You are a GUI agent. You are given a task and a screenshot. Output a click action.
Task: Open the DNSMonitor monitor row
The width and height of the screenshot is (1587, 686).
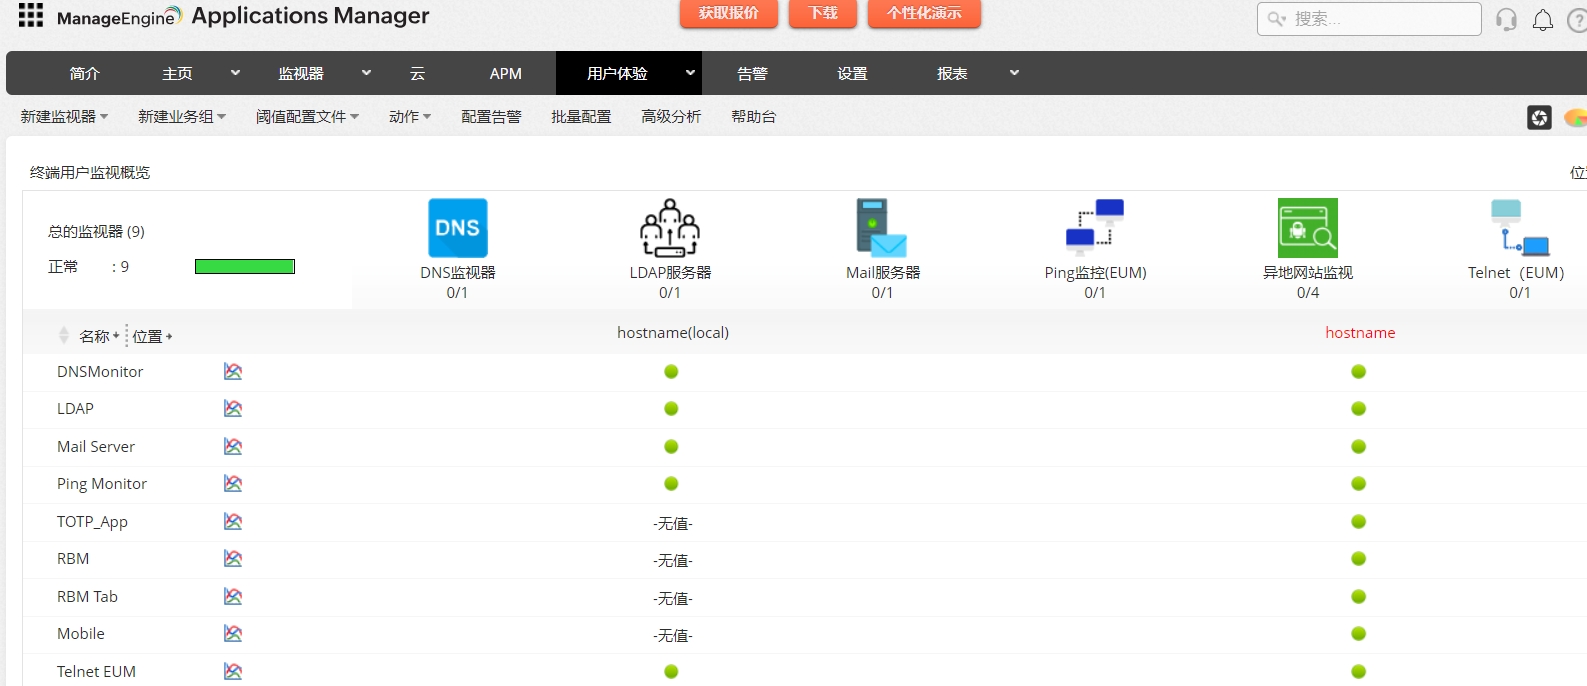100,371
